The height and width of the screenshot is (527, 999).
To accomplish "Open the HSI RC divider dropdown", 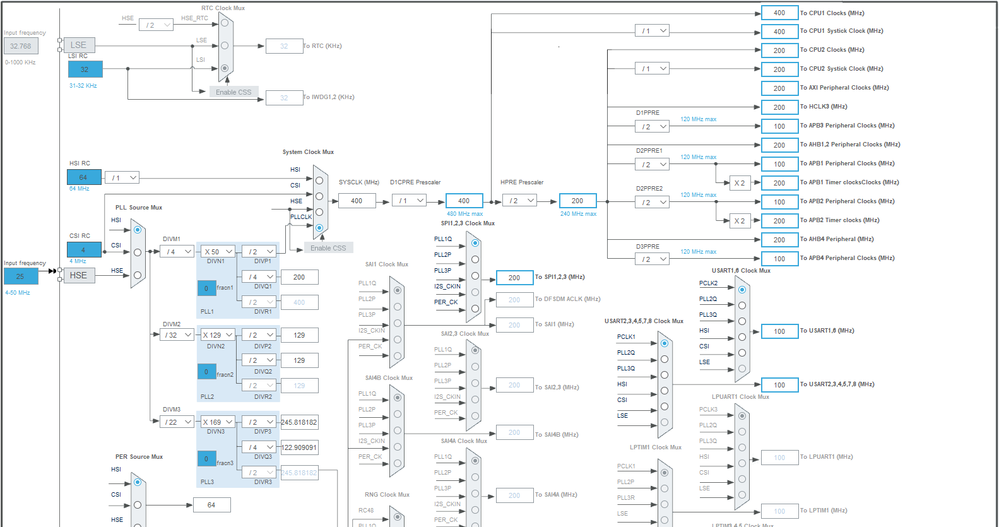I will pyautogui.click(x=122, y=178).
